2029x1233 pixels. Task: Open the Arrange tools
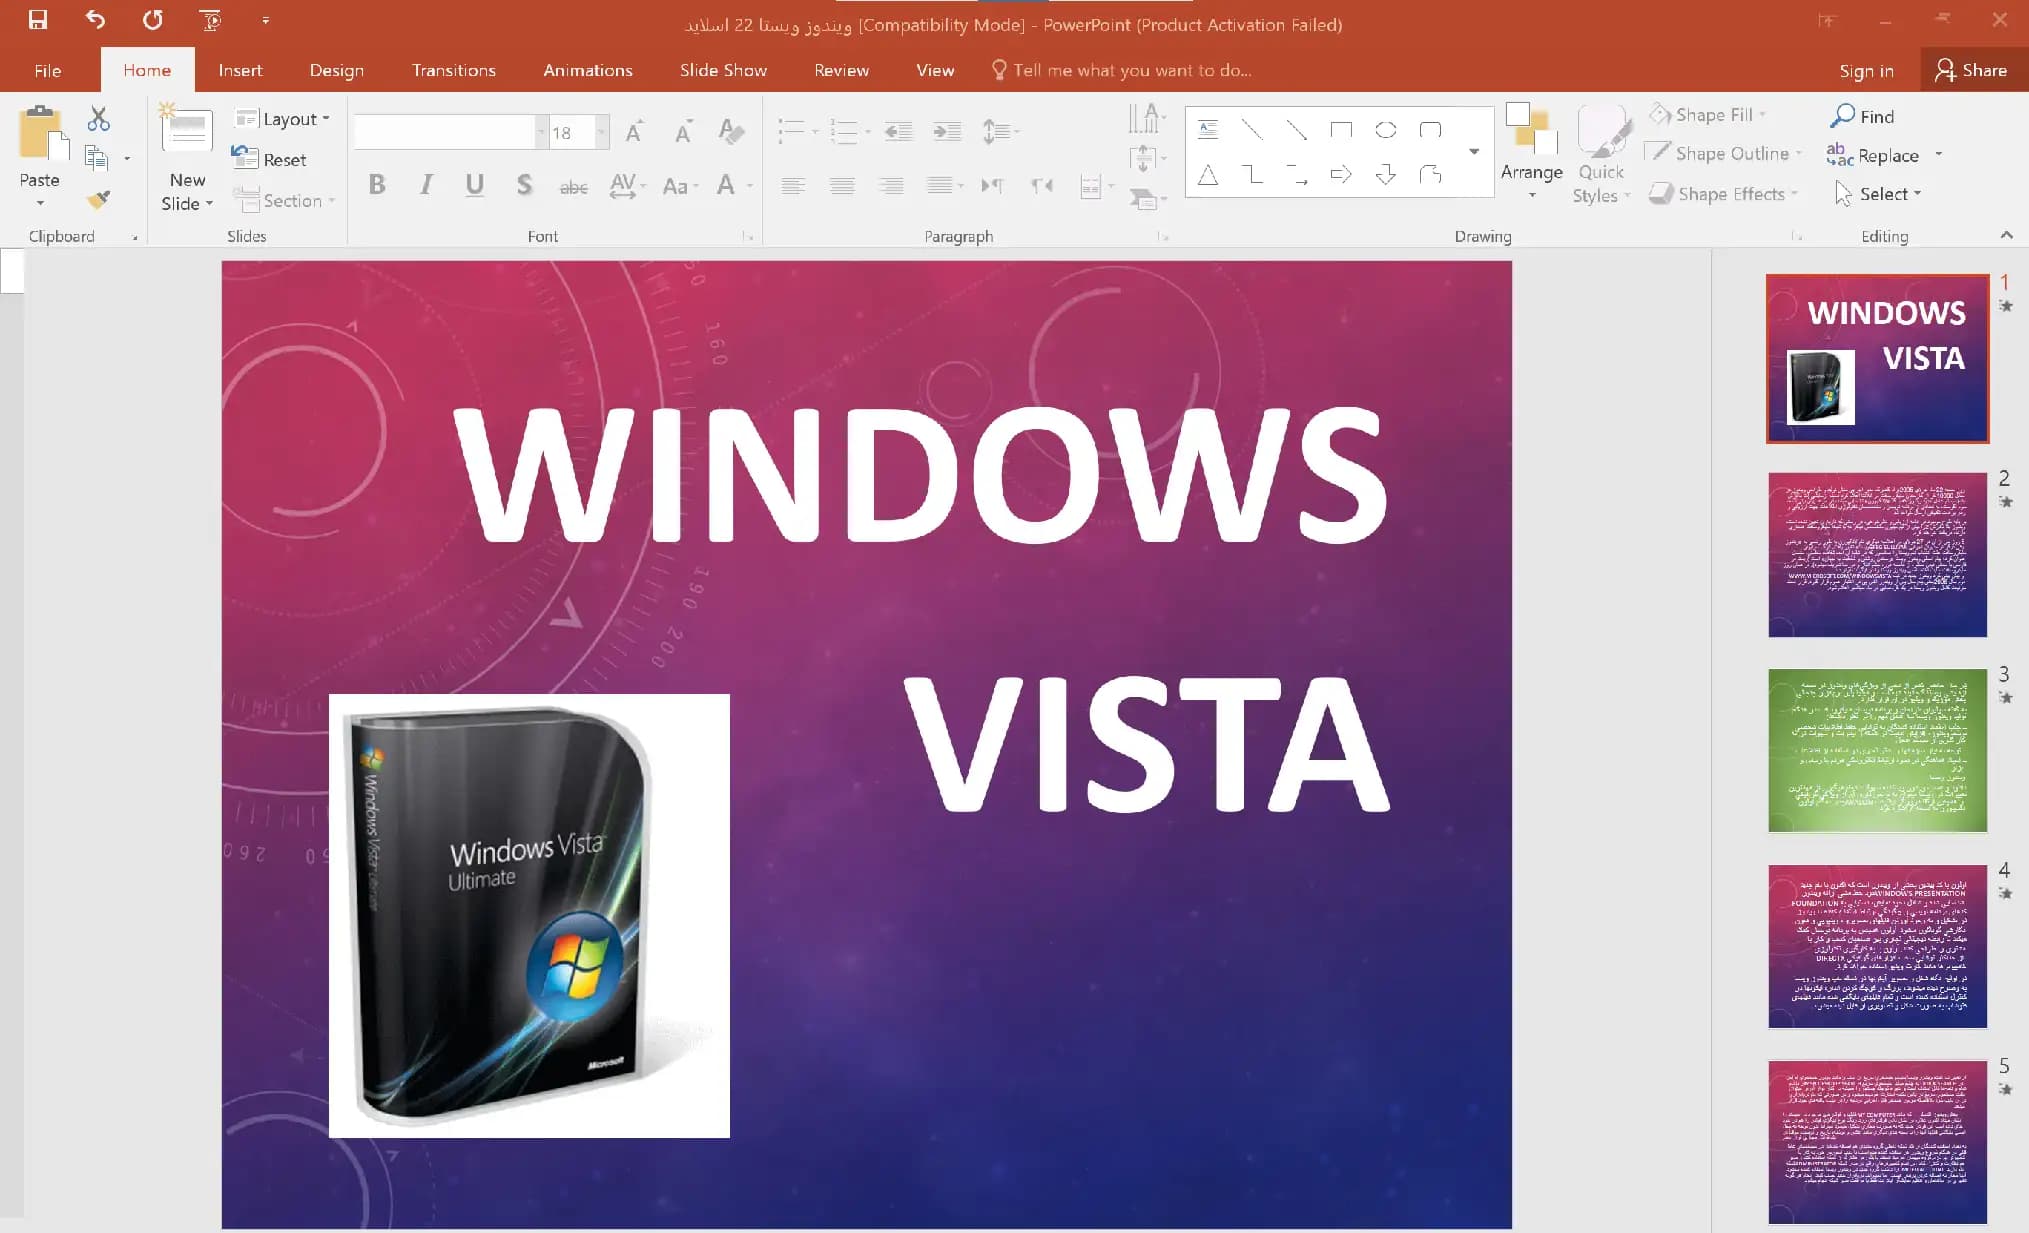(x=1531, y=152)
